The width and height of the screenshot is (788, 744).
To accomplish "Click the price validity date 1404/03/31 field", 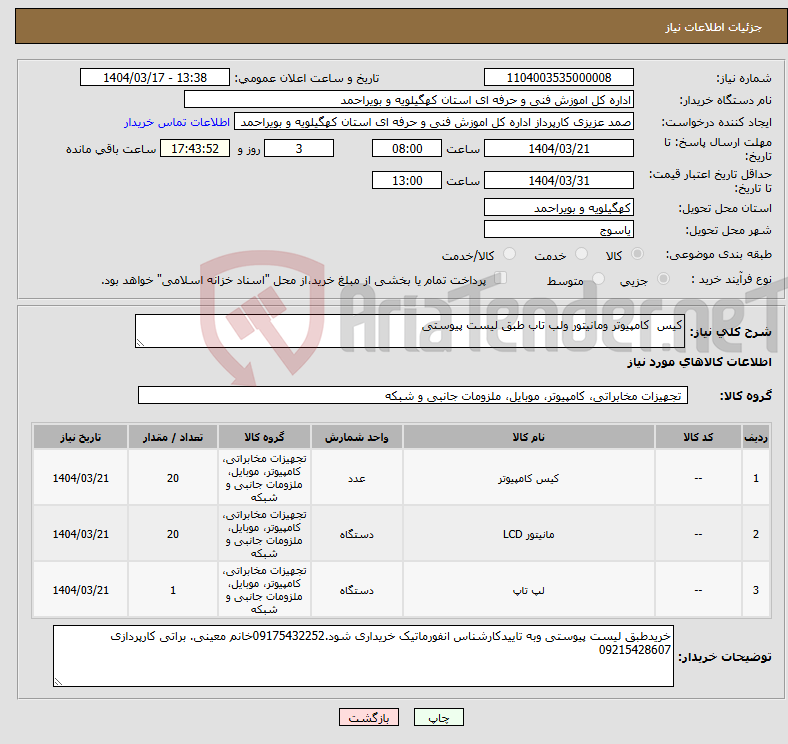I will [558, 180].
